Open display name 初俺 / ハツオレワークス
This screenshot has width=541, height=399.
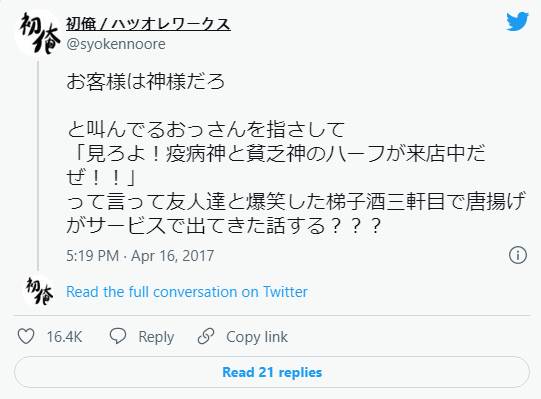click(x=148, y=24)
